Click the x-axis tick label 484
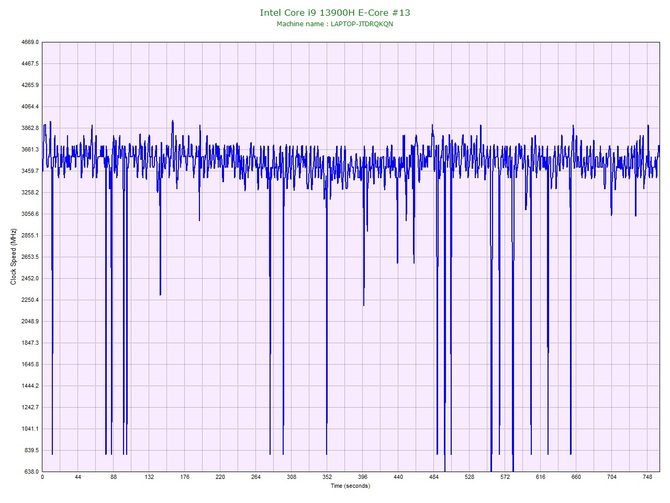 tap(434, 477)
